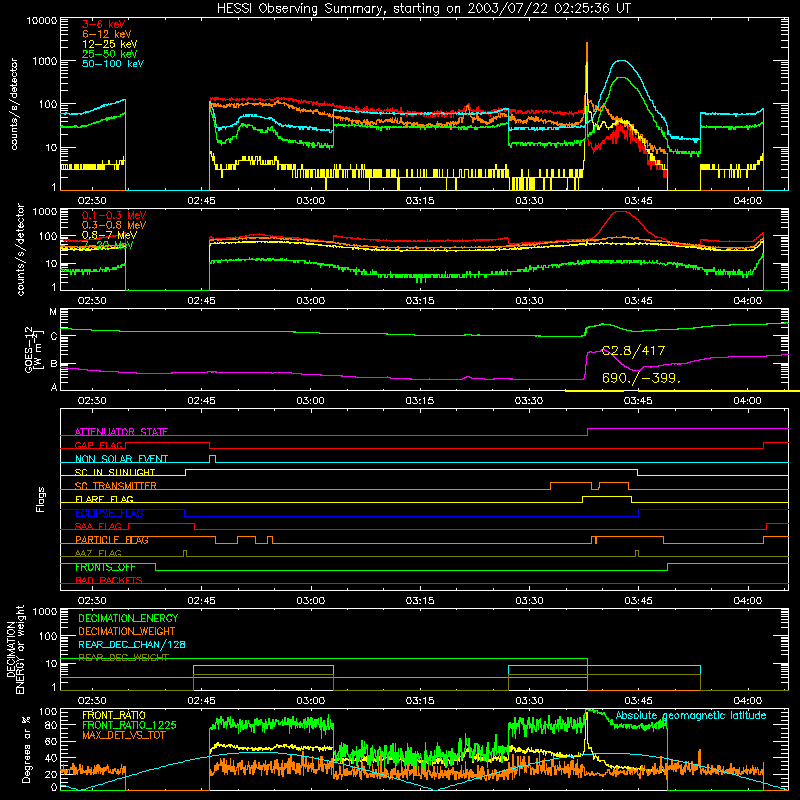Click the 10000 y-axis value in top panel
The width and height of the screenshot is (800, 800).
coord(42,20)
